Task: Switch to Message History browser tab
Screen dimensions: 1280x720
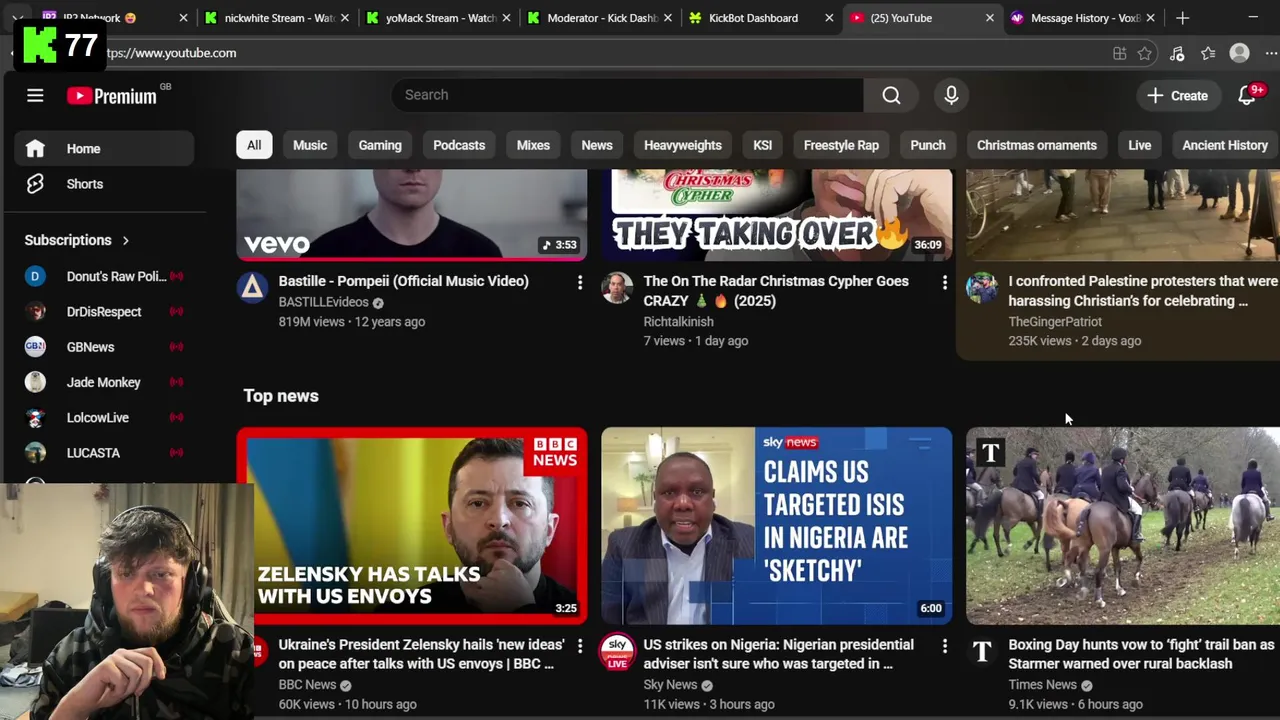Action: pyautogui.click(x=1084, y=18)
